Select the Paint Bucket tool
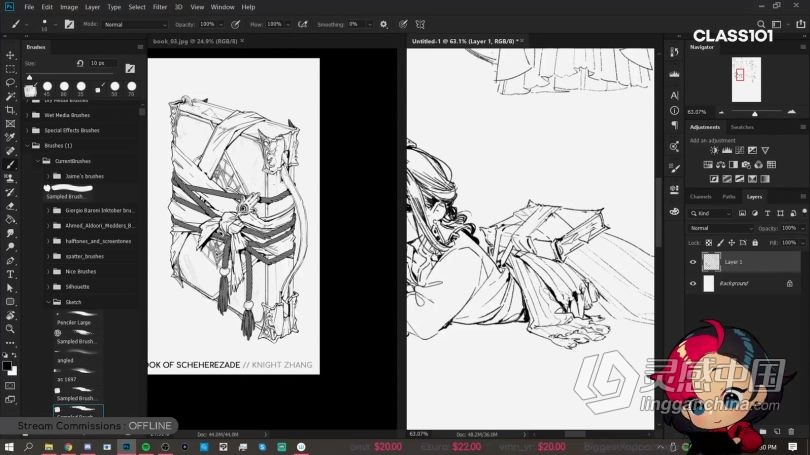The height and width of the screenshot is (455, 810). 10,219
